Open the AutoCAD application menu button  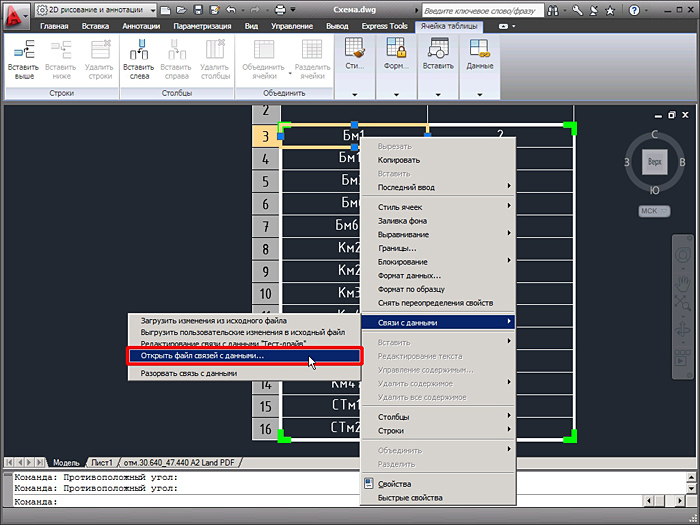16,16
